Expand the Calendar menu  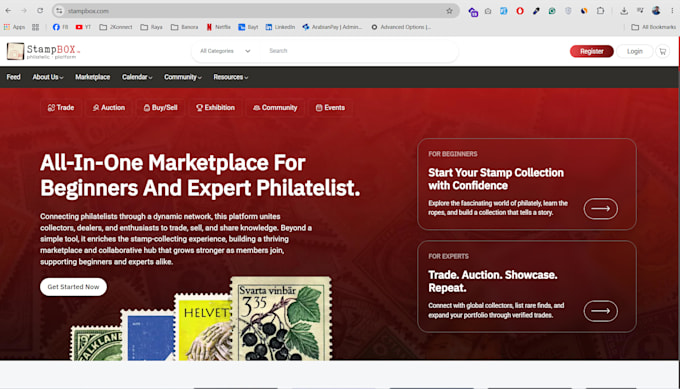coord(137,77)
